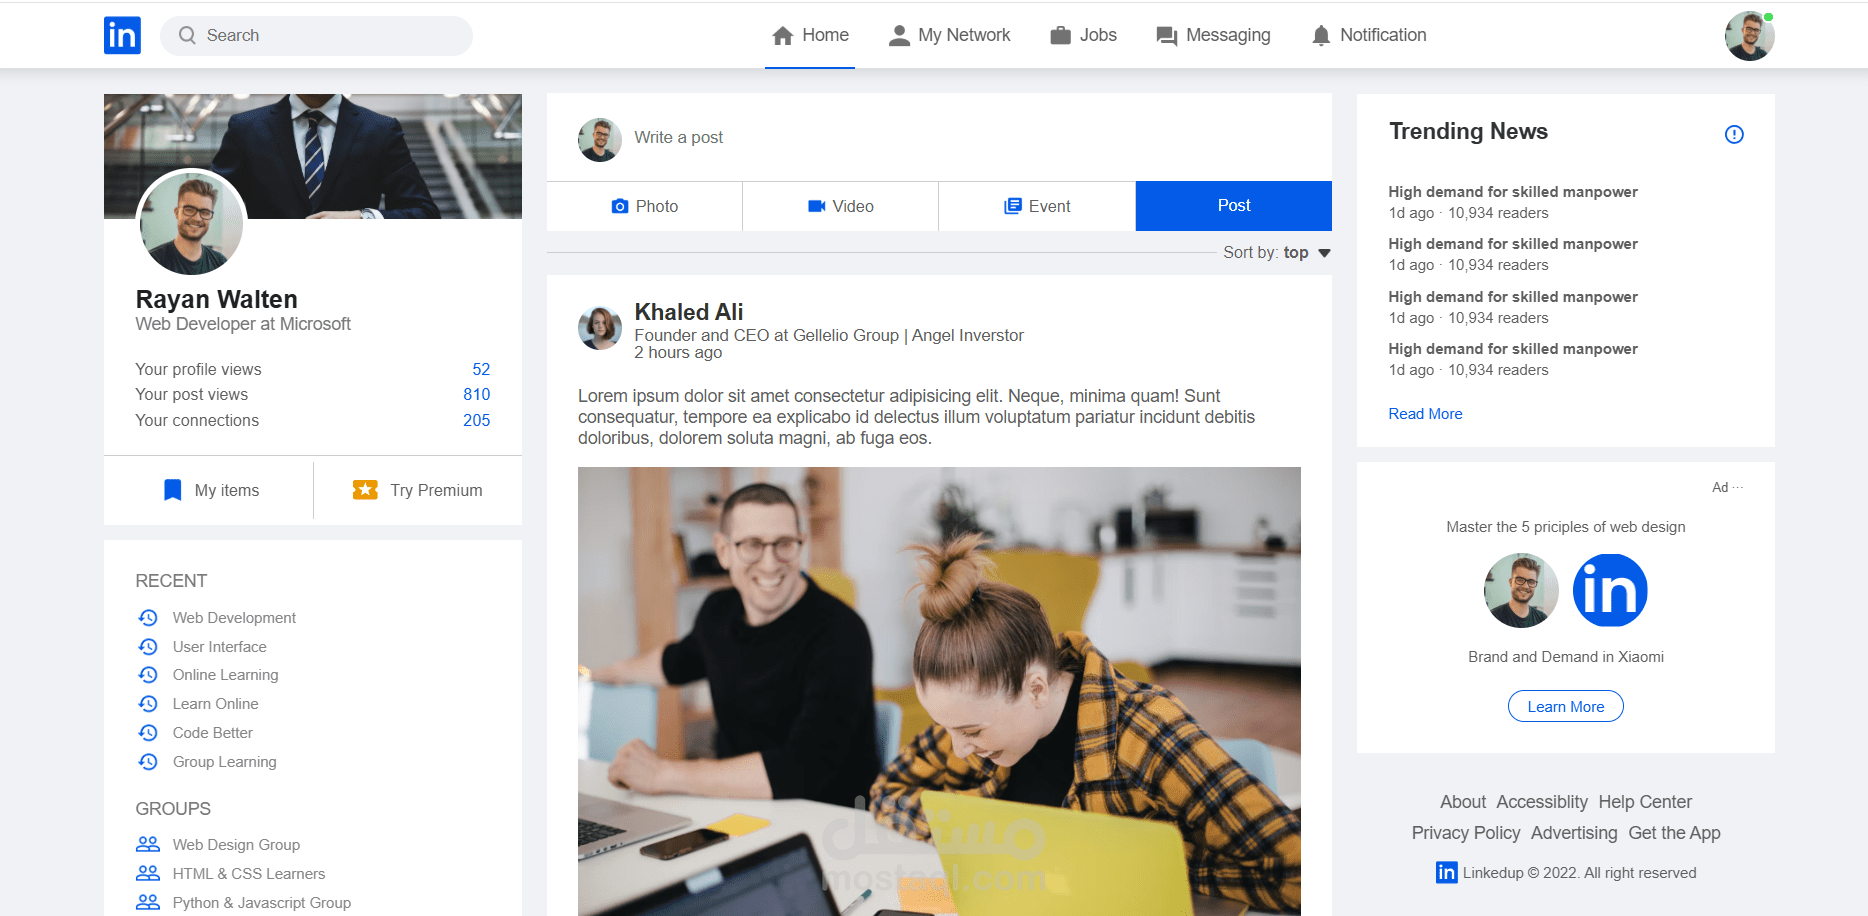The height and width of the screenshot is (916, 1868).
Task: Click the Messaging chat bubble icon
Action: [x=1166, y=36]
